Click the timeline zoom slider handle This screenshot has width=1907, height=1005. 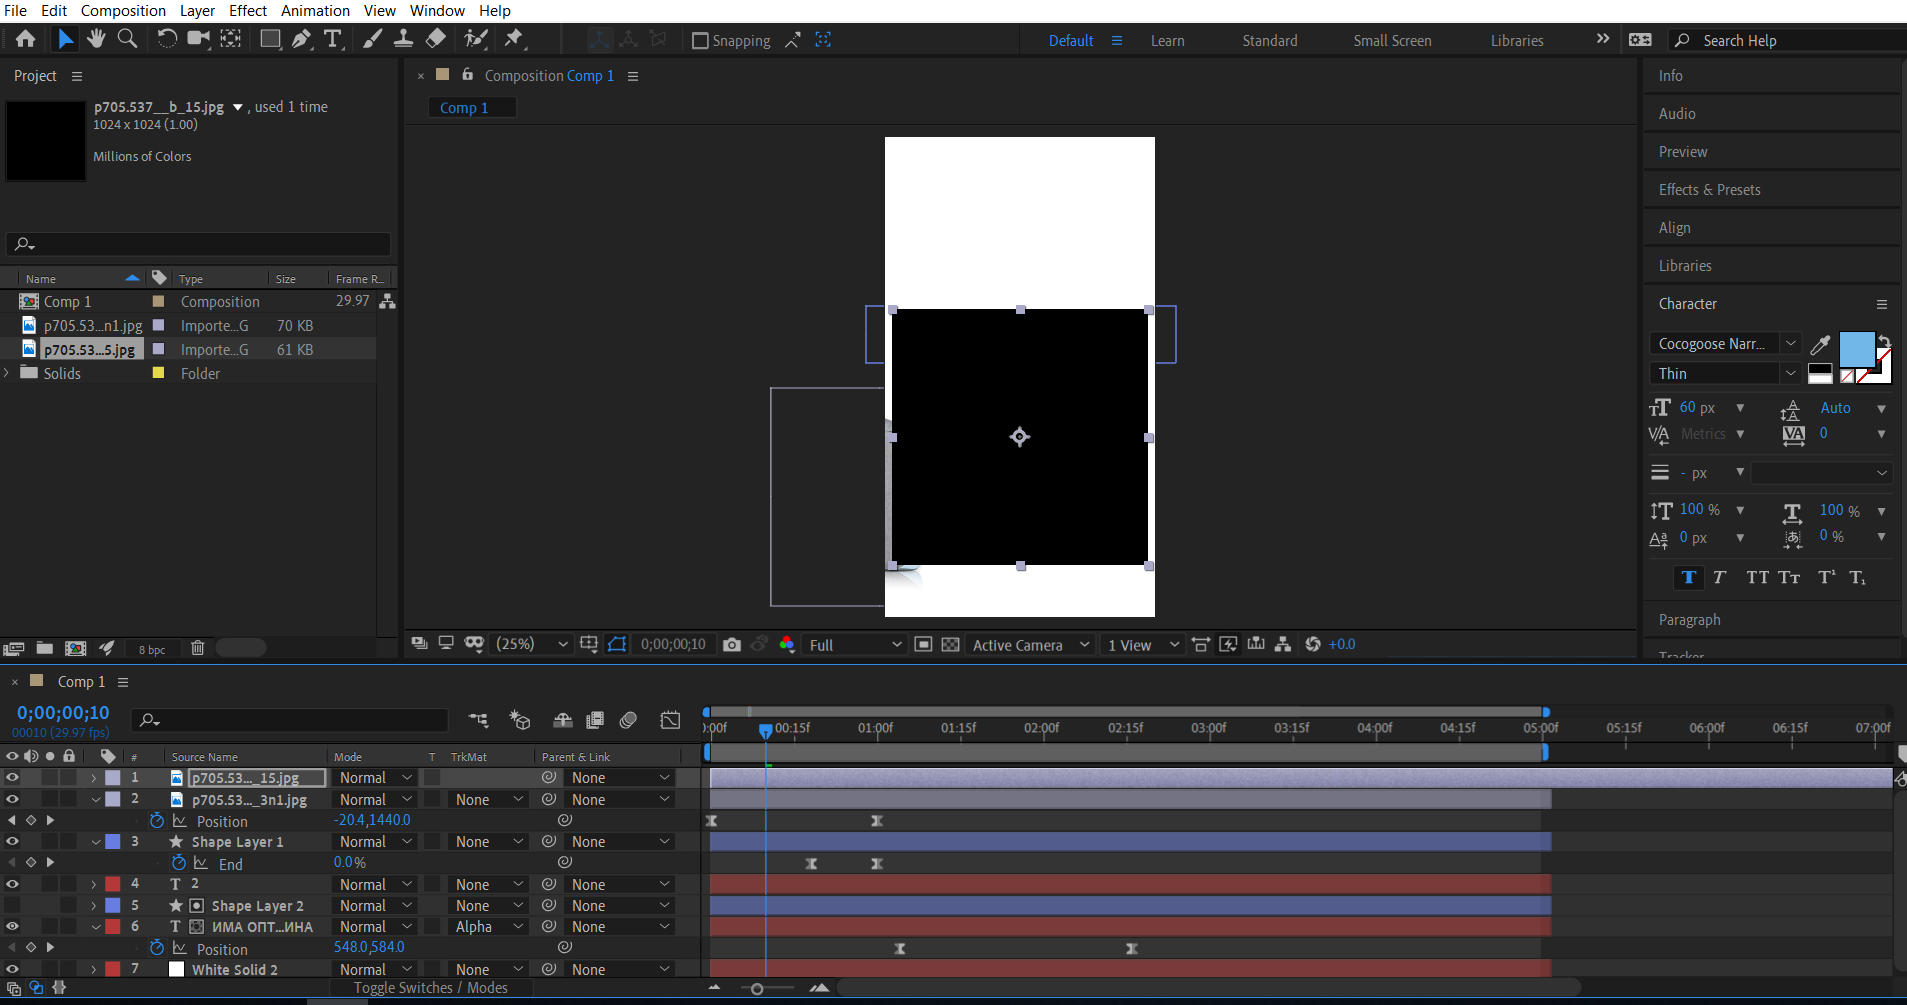click(x=757, y=989)
